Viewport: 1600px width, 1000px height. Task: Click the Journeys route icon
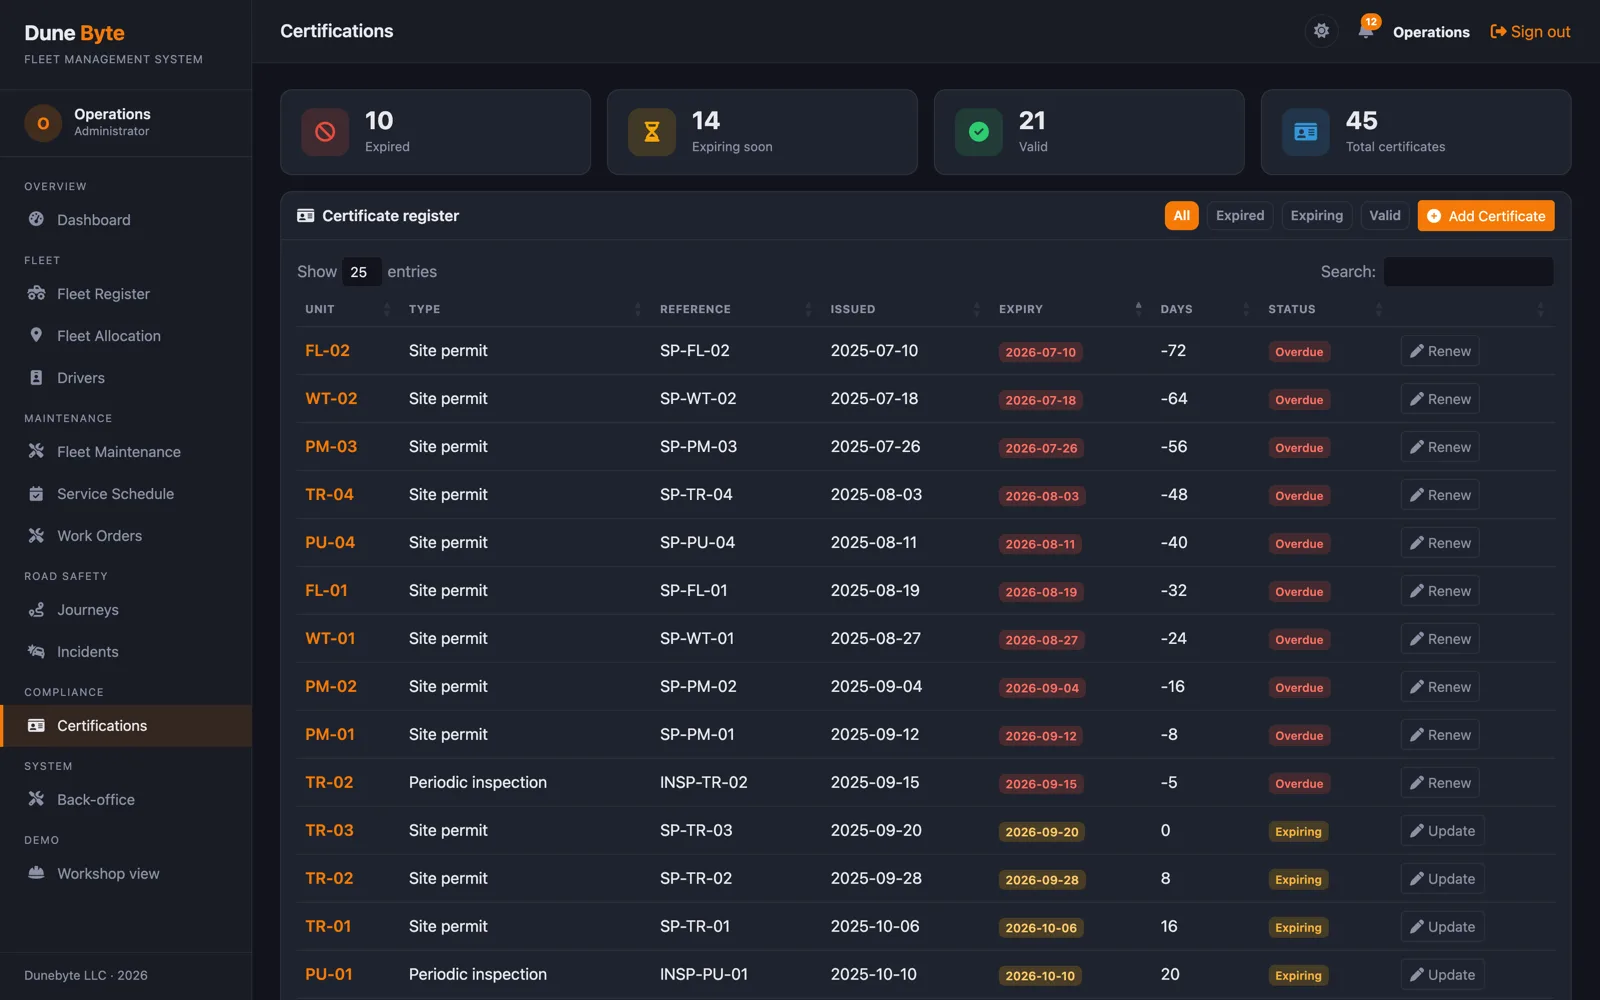pos(36,609)
